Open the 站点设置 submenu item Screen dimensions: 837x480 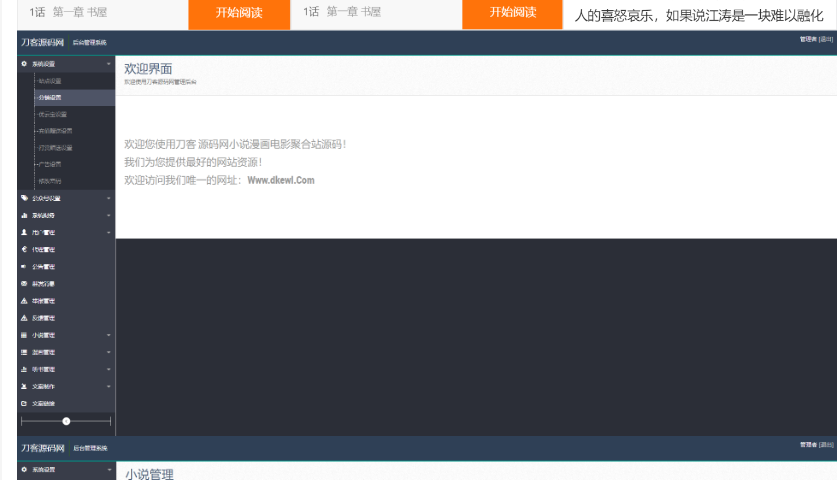(x=50, y=80)
